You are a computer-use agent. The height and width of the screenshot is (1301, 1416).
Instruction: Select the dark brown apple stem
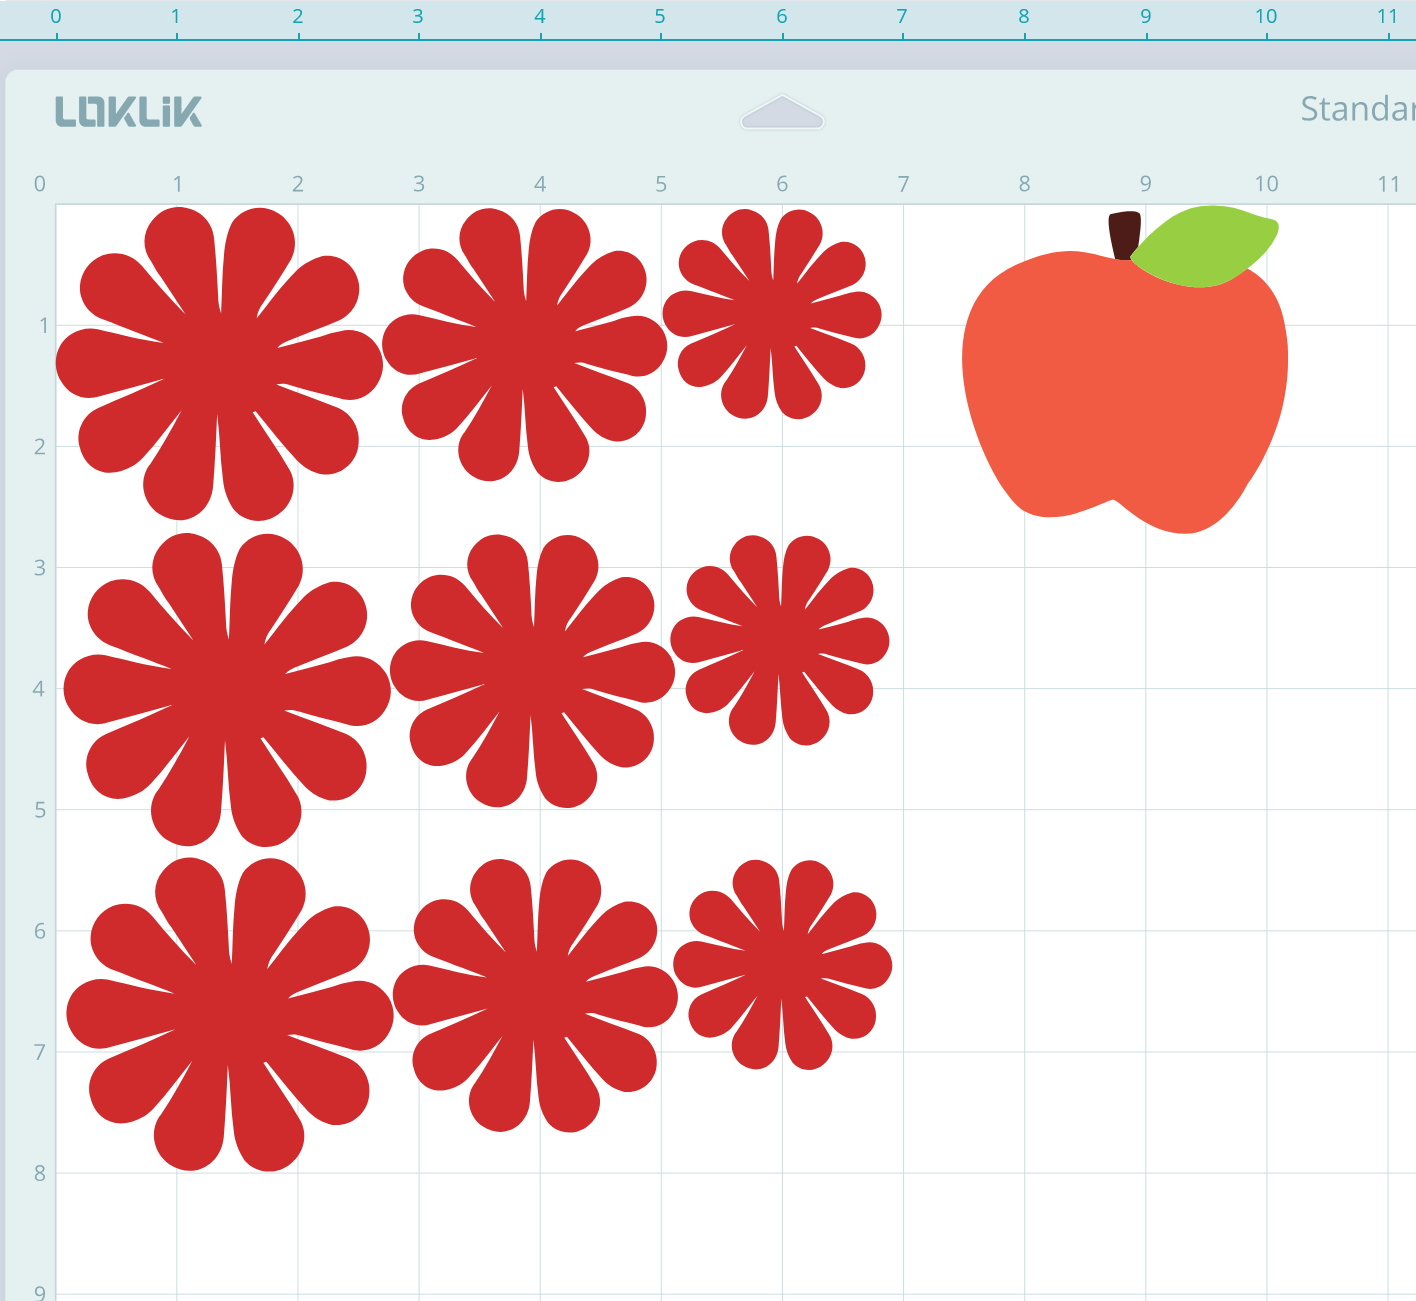click(x=1124, y=234)
